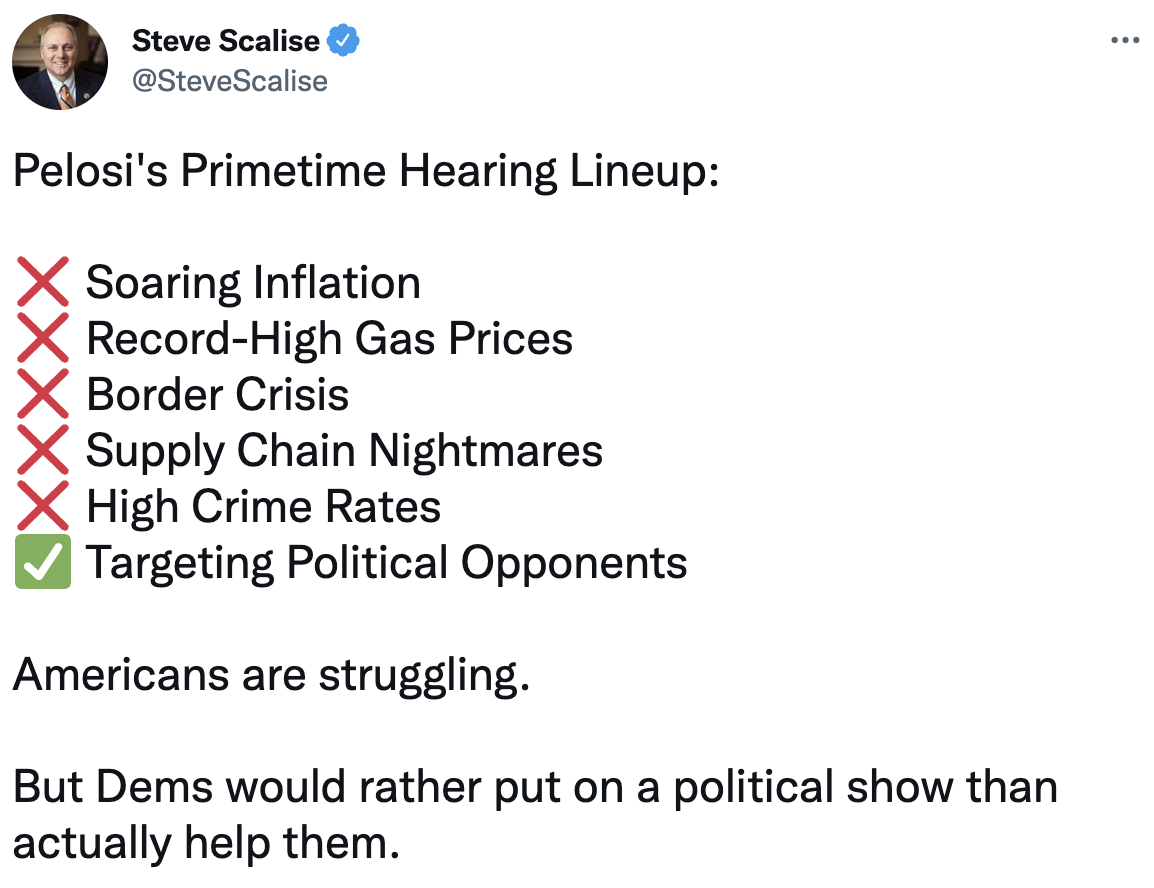Click the red X beside Soaring Inflation

(43, 283)
